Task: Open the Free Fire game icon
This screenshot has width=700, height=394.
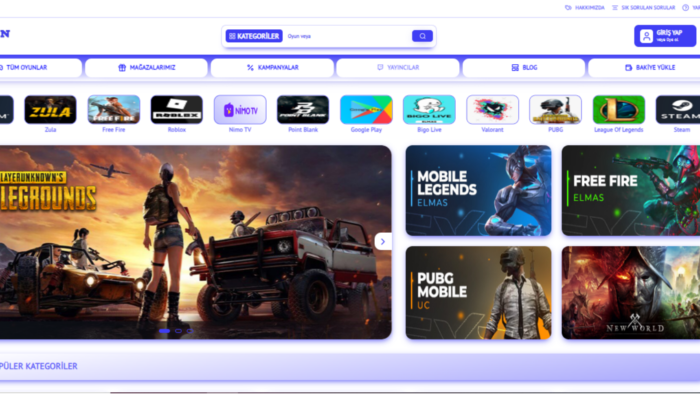Action: pos(114,109)
